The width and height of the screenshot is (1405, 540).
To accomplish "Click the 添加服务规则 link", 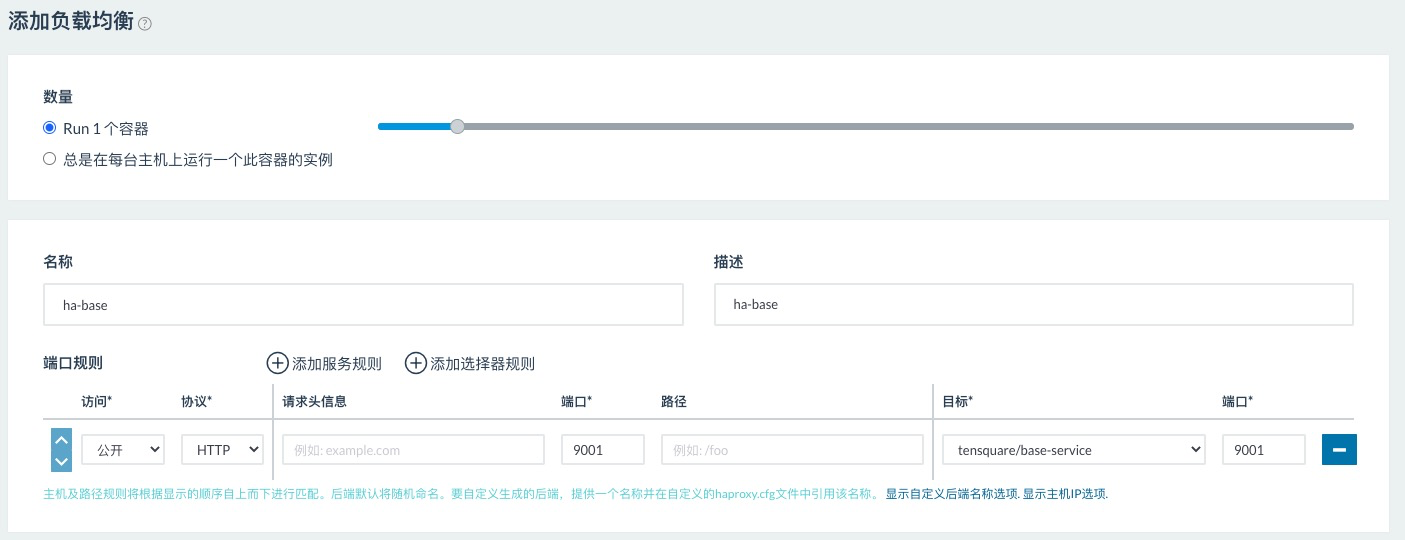I will (337, 364).
